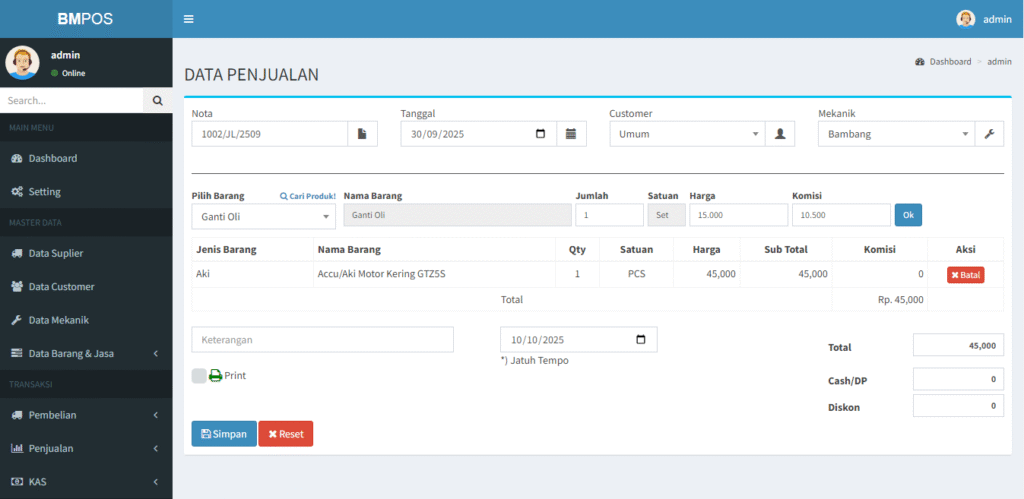The image size is (1024, 499).
Task: Open the Pilih Barang dropdown
Action: coord(263,216)
